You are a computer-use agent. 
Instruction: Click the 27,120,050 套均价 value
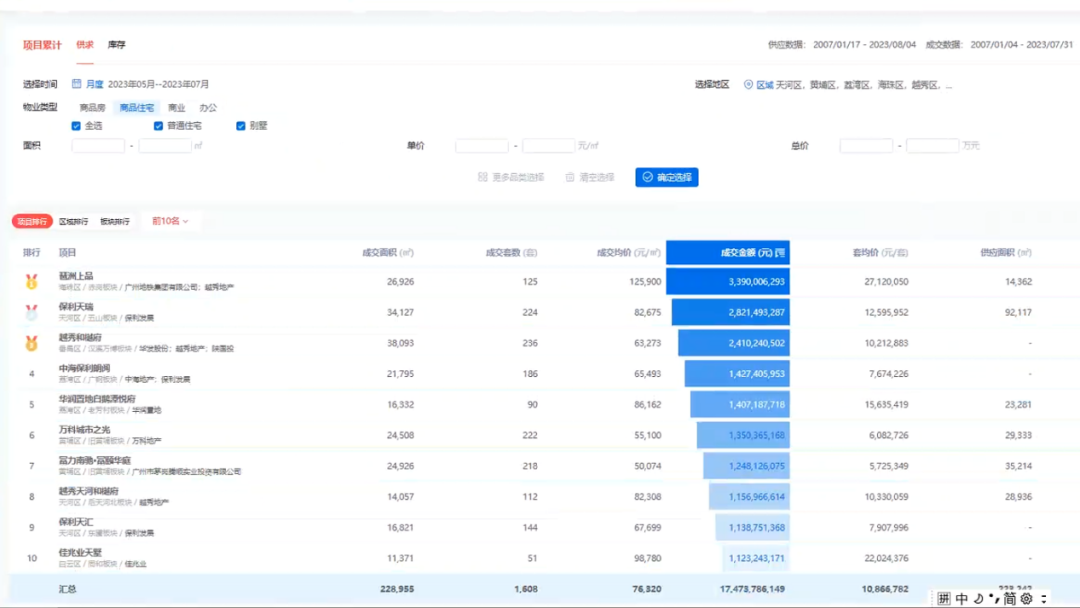coord(886,282)
